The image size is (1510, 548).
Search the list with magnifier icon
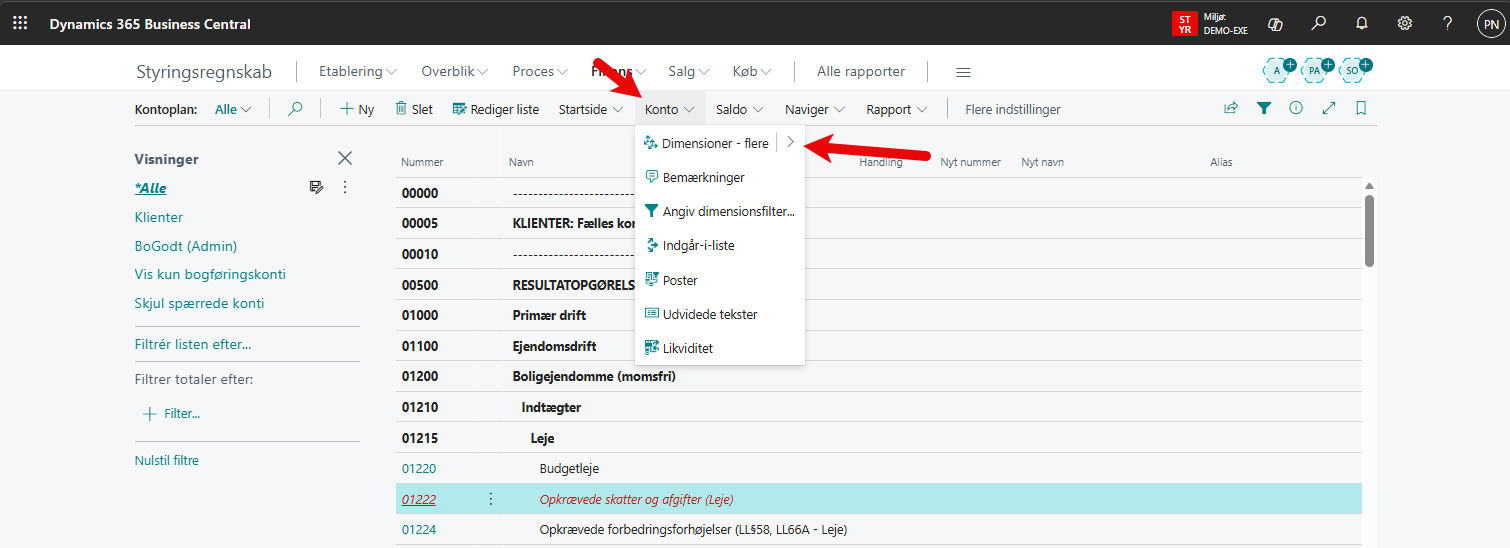pyautogui.click(x=295, y=109)
